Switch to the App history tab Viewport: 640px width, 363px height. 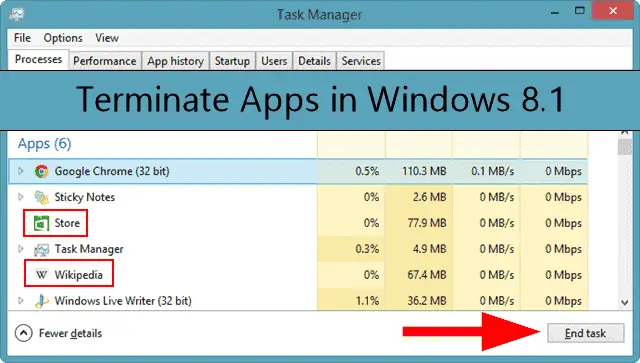click(176, 61)
